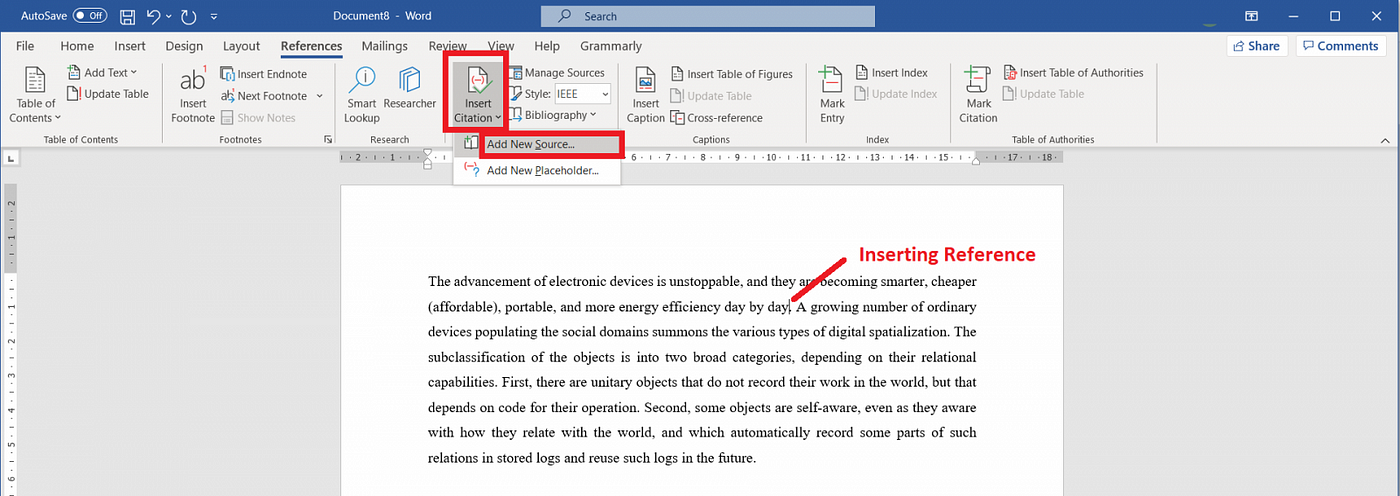The height and width of the screenshot is (496, 1400).
Task: Toggle the AutoSave switch
Action: pyautogui.click(x=90, y=16)
